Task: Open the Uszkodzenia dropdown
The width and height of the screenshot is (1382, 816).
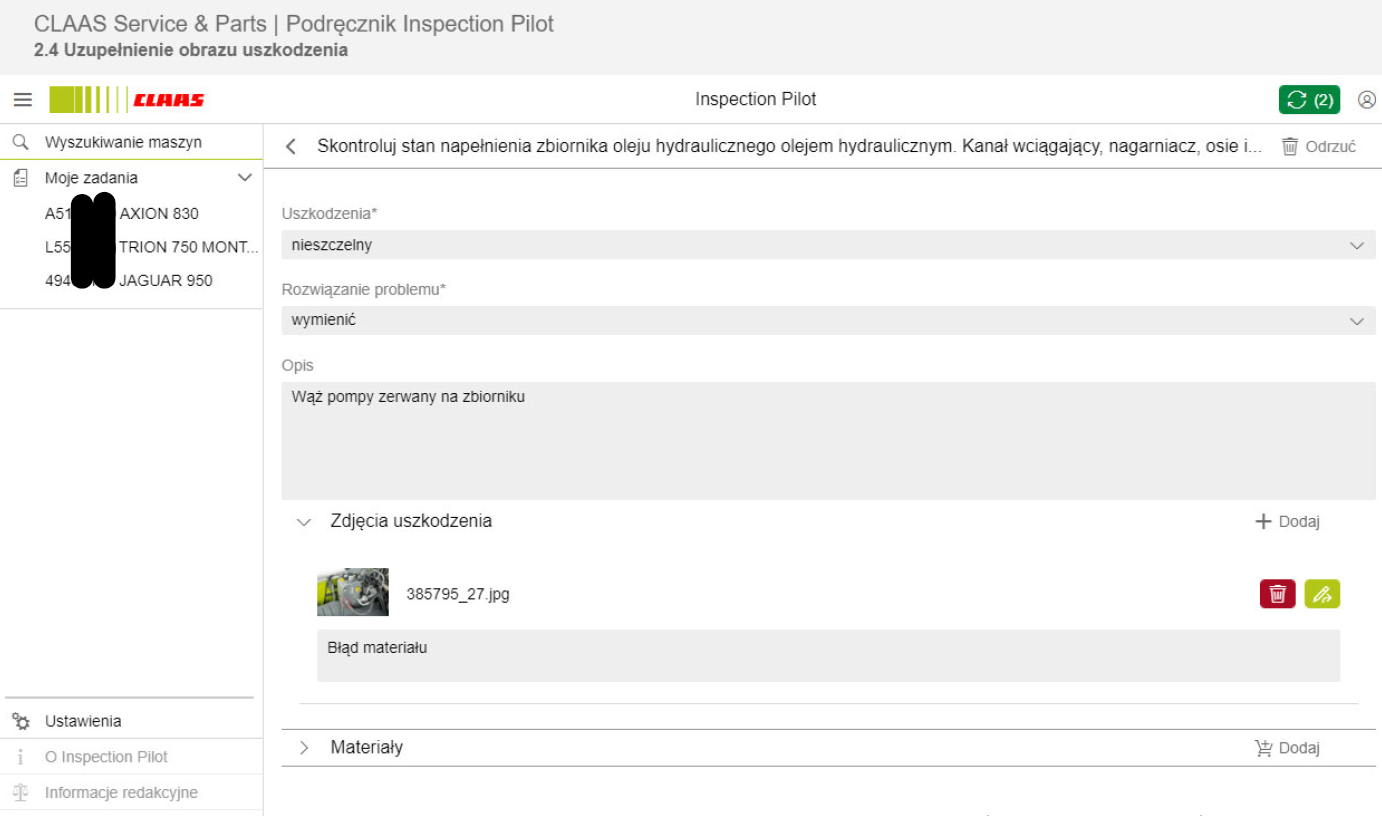Action: [828, 245]
